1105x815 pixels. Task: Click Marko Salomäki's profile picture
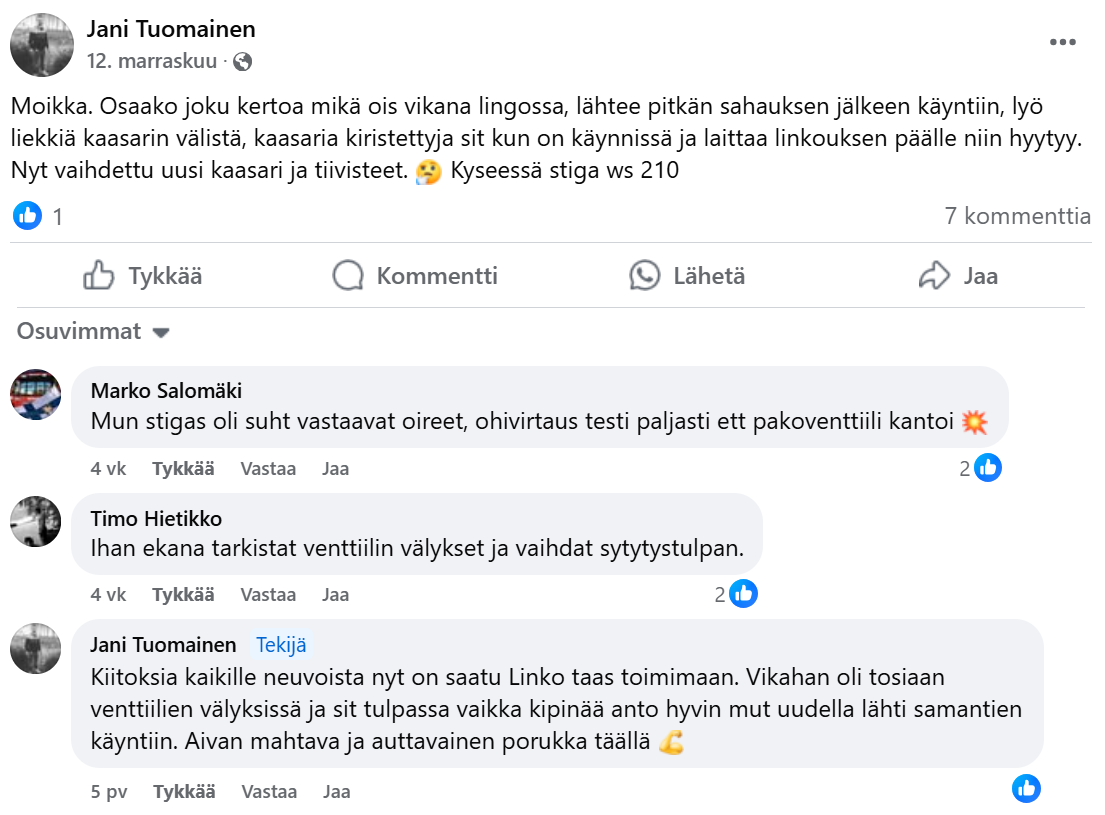(x=36, y=394)
